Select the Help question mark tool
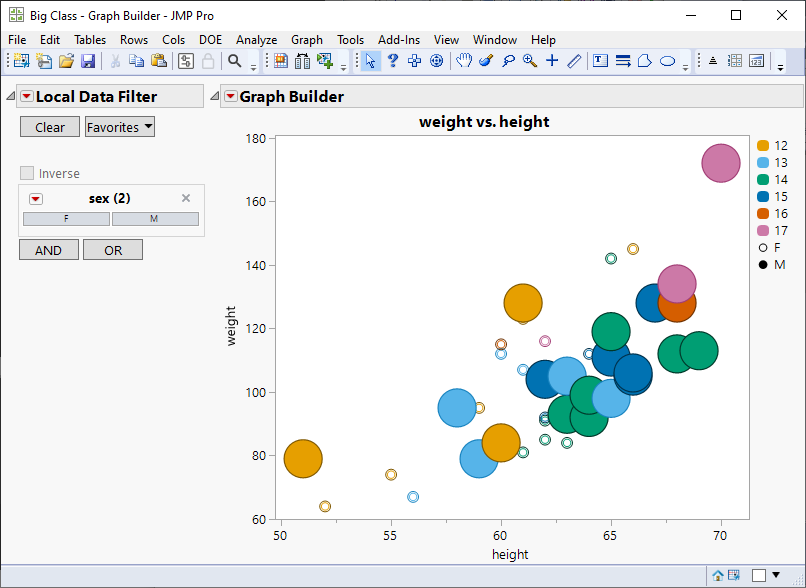 click(393, 61)
